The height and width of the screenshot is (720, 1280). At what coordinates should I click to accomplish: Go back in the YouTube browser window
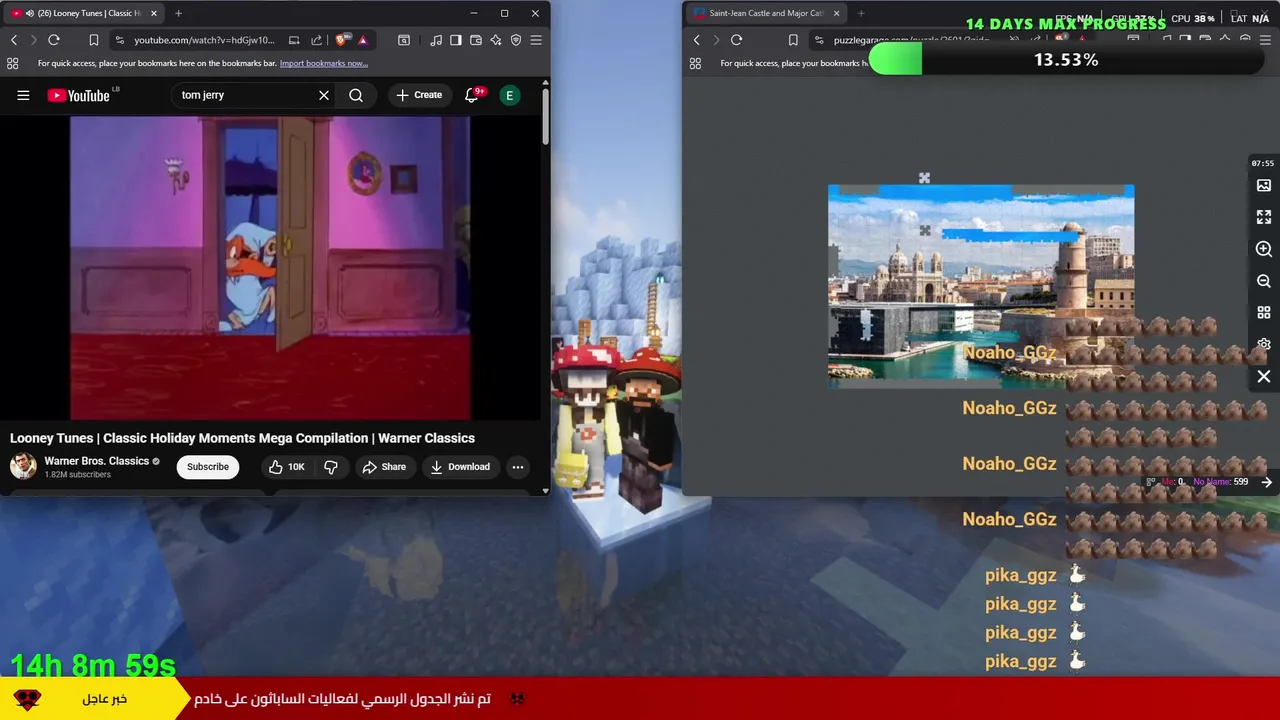(x=14, y=40)
